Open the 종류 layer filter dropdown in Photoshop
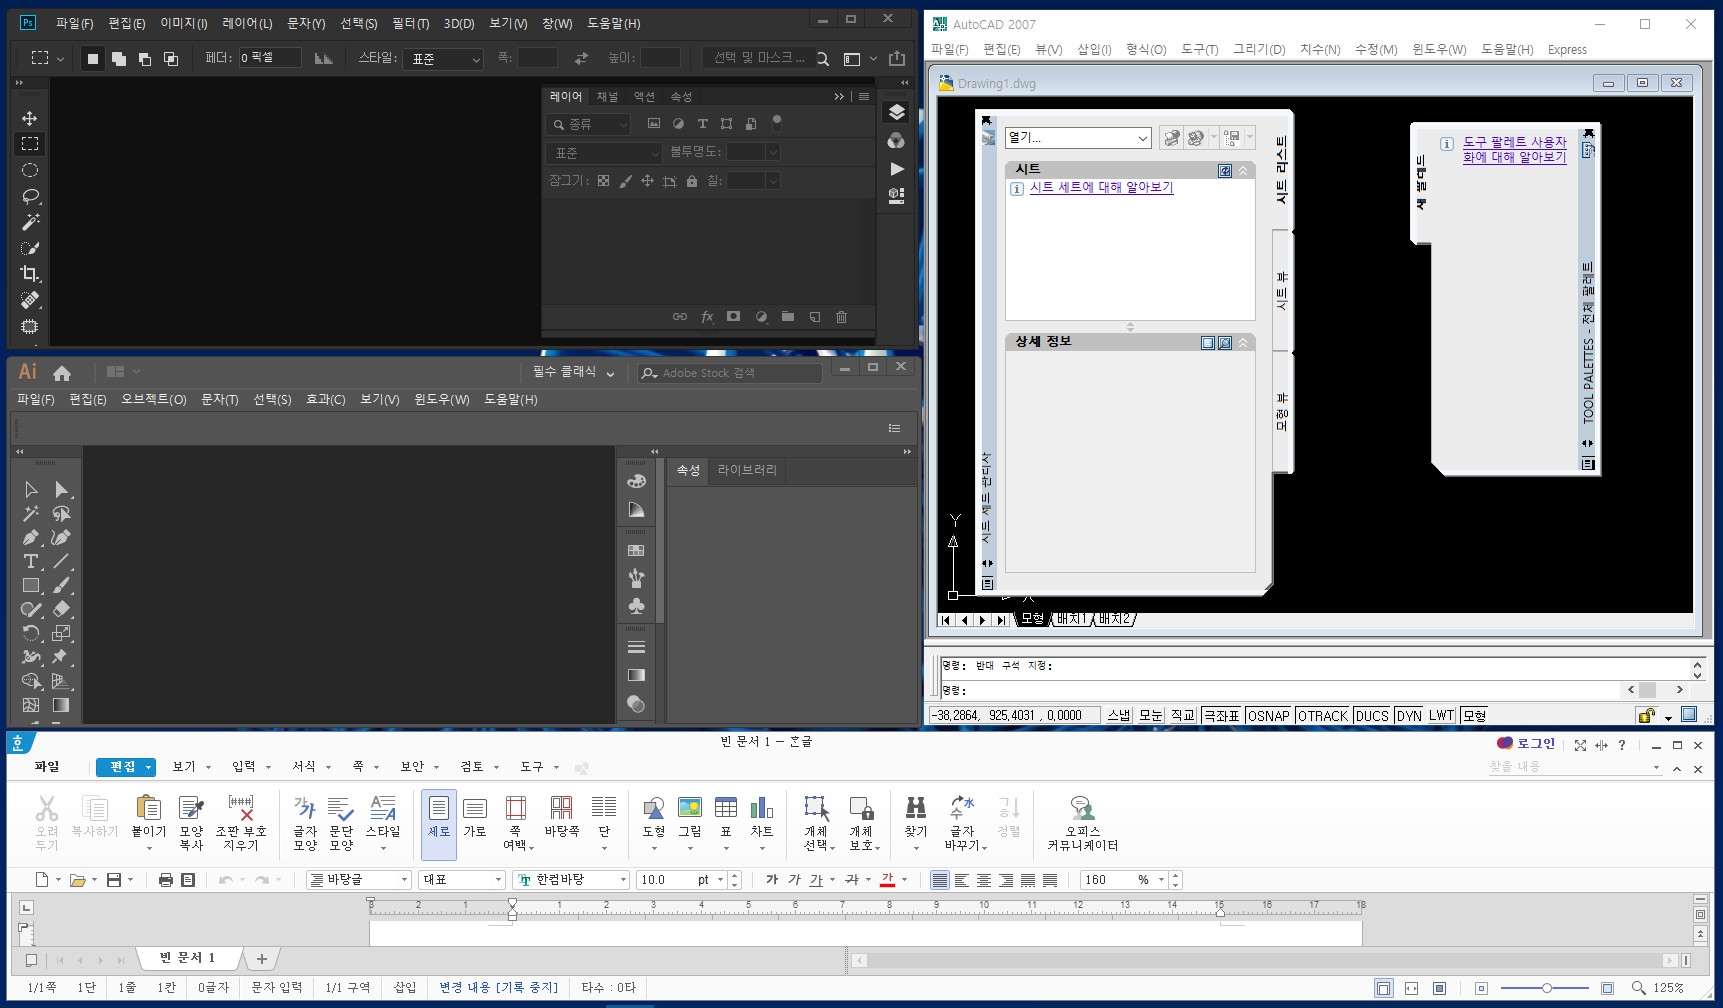 [588, 125]
